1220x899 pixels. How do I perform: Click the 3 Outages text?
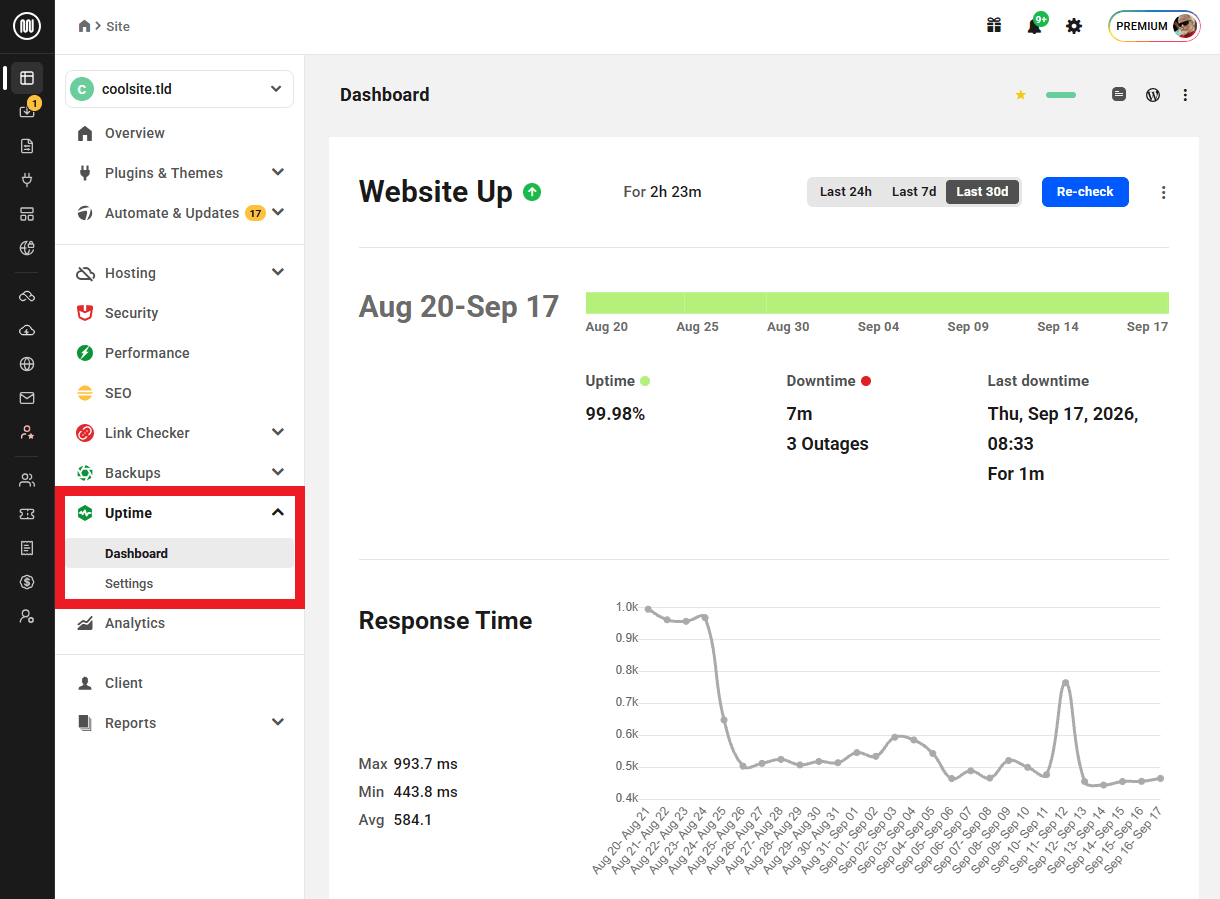827,444
